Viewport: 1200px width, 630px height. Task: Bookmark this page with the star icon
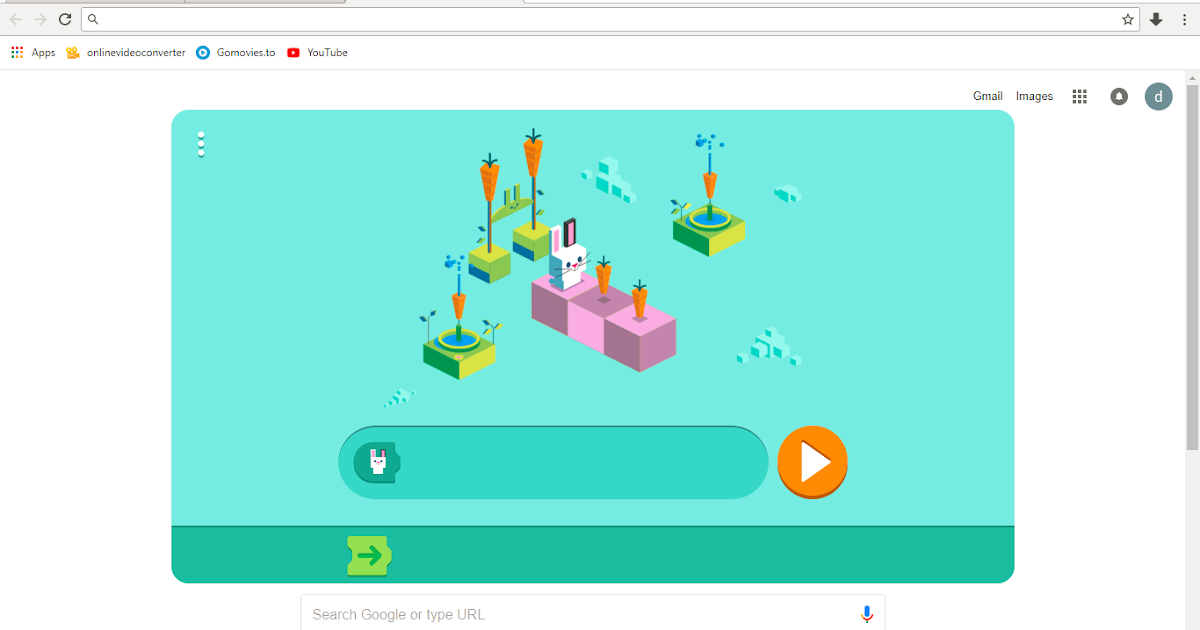(1127, 18)
